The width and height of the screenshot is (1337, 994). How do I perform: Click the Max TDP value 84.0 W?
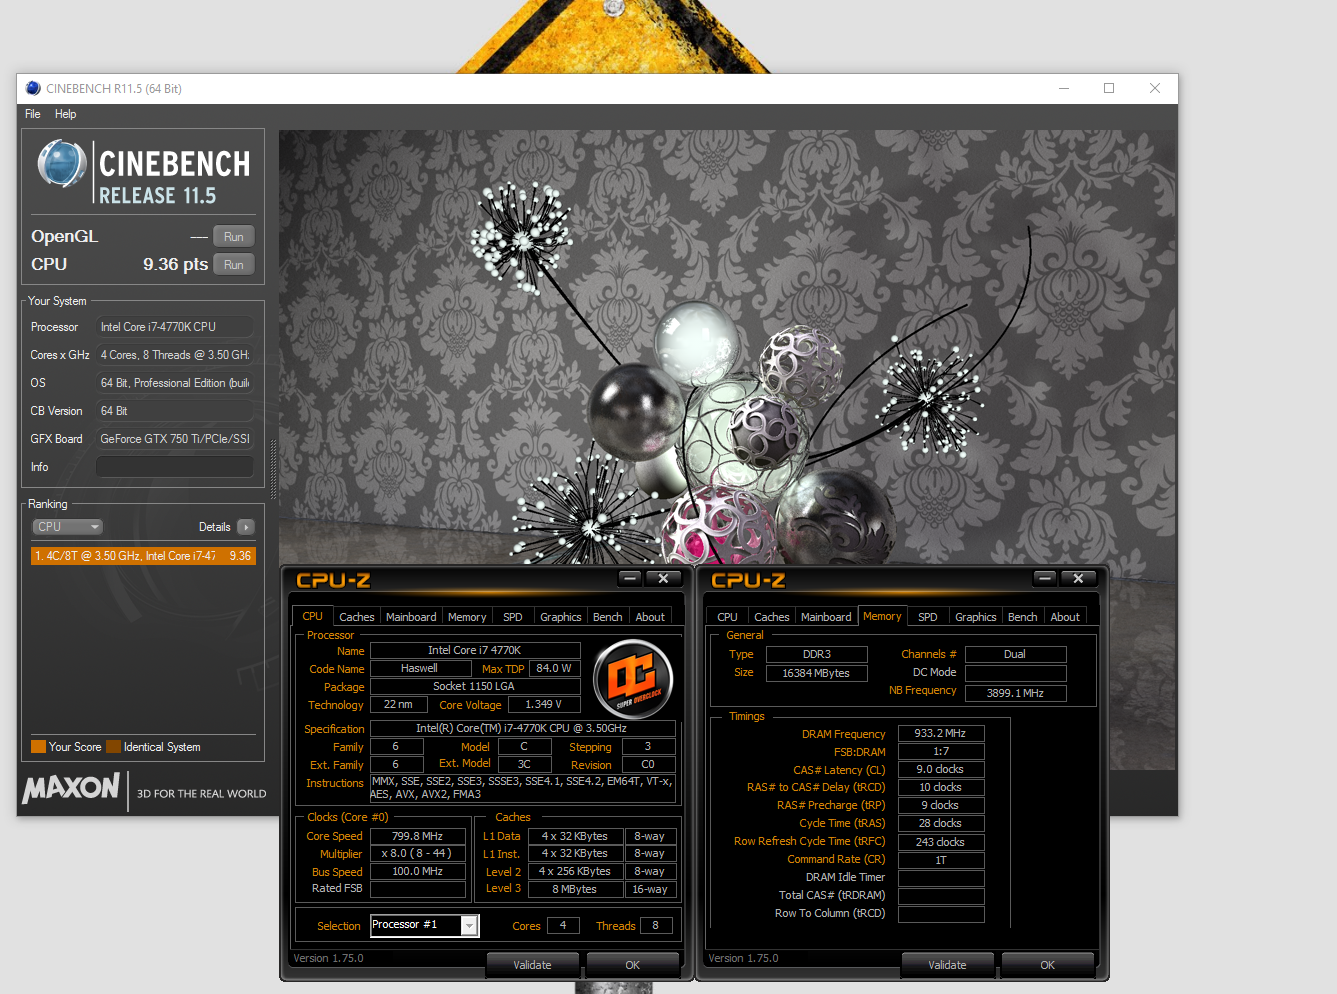pos(554,668)
